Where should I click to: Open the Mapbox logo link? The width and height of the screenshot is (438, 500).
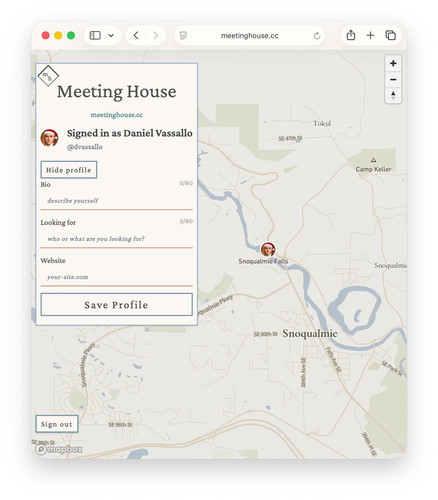coord(59,449)
